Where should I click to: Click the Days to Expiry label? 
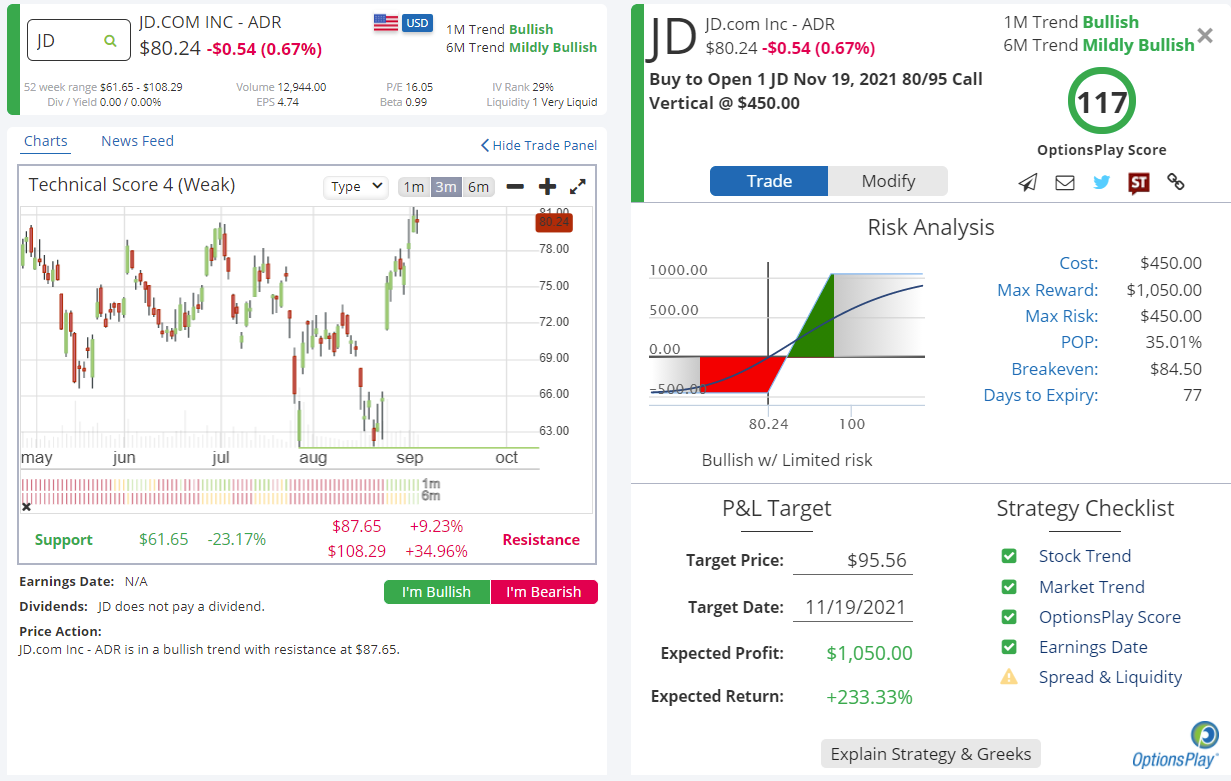(1041, 395)
